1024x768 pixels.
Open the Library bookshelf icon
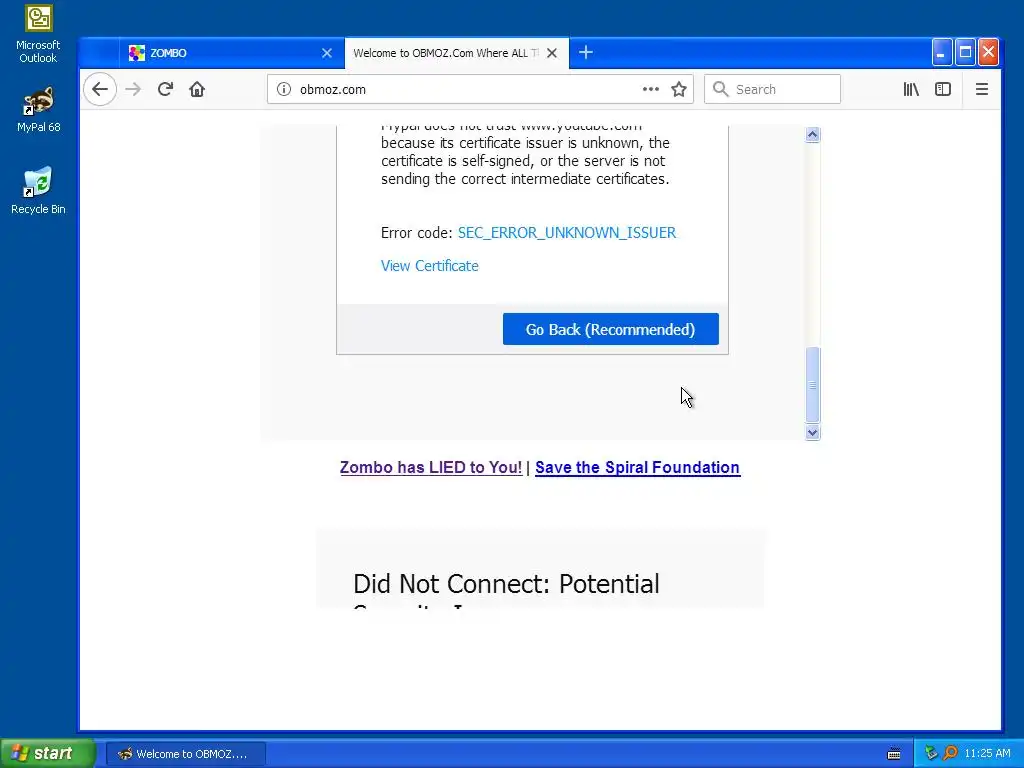tap(911, 89)
